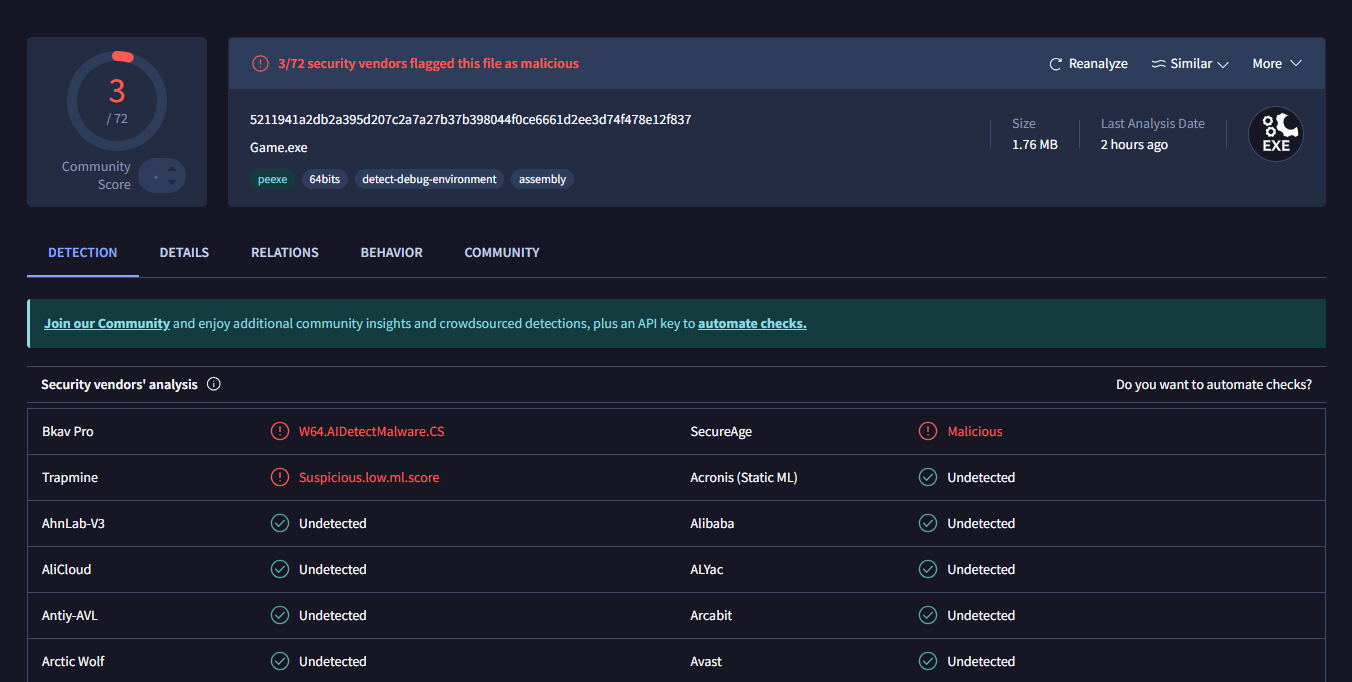Click the Arctic Wolf vendor name
This screenshot has width=1352, height=682.
(73, 662)
